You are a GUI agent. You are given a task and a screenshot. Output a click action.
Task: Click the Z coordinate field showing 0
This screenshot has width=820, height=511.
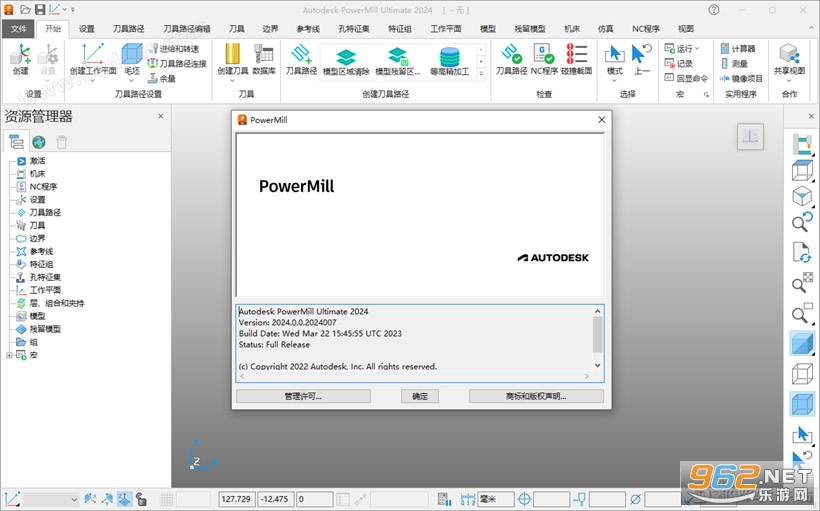pyautogui.click(x=314, y=499)
